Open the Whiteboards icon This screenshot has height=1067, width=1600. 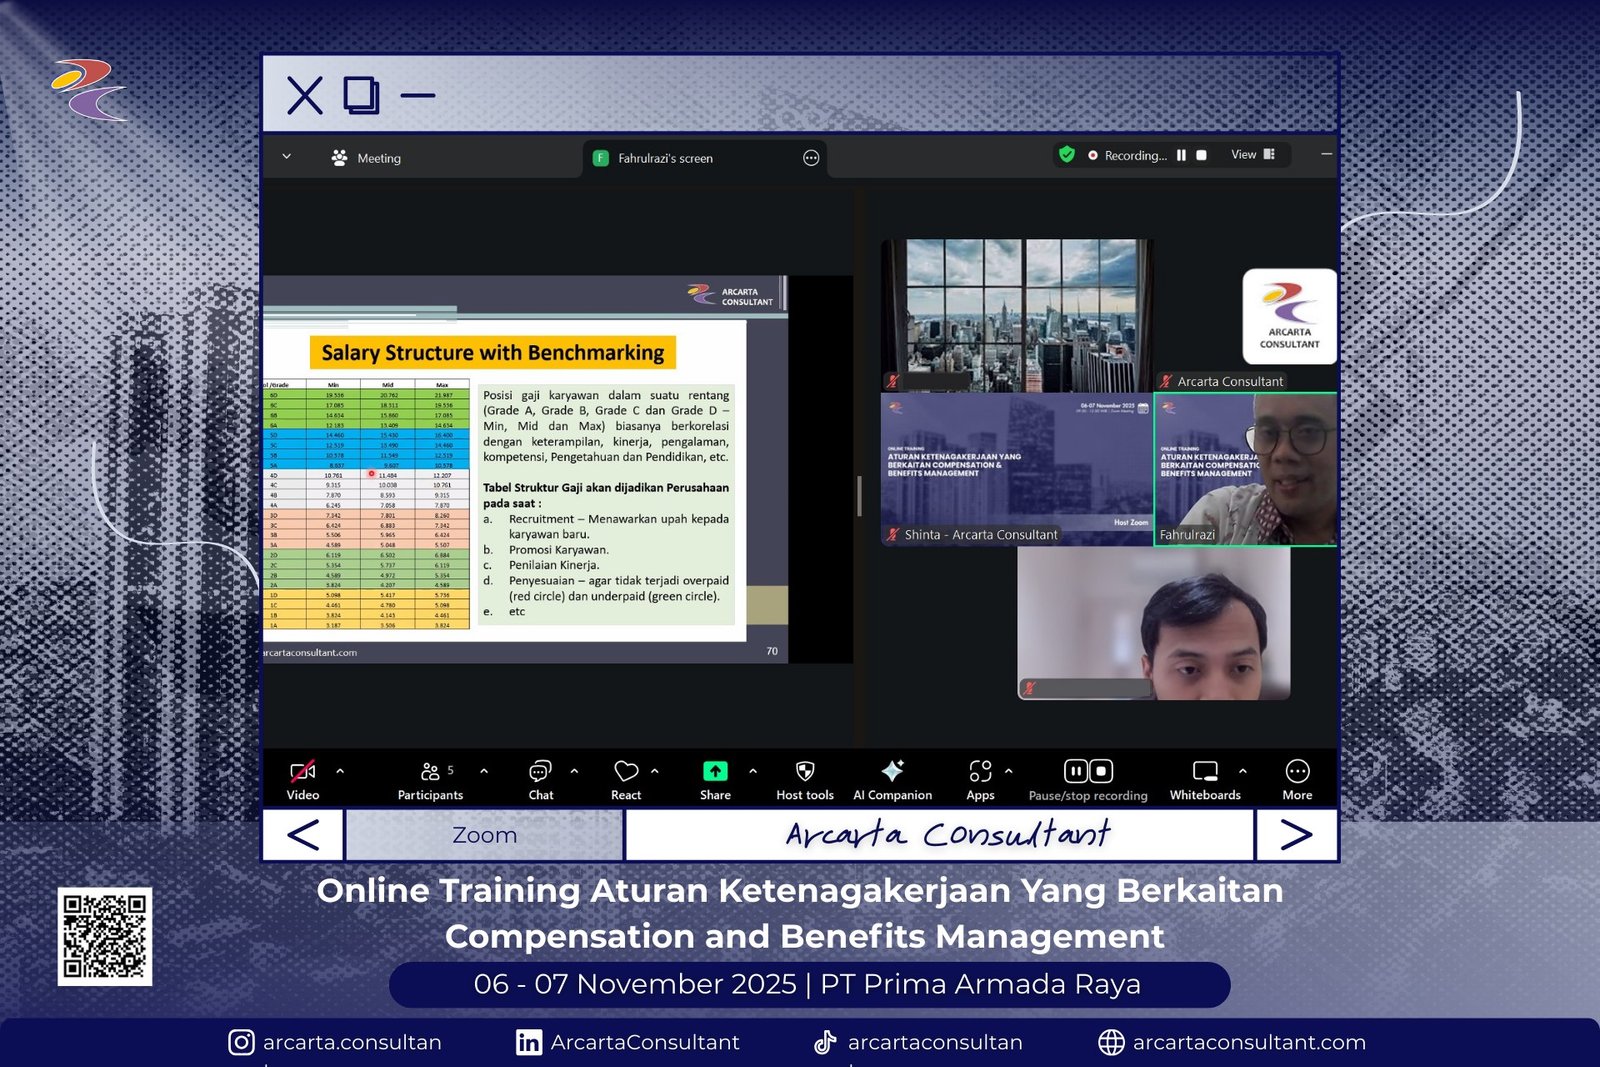1205,773
